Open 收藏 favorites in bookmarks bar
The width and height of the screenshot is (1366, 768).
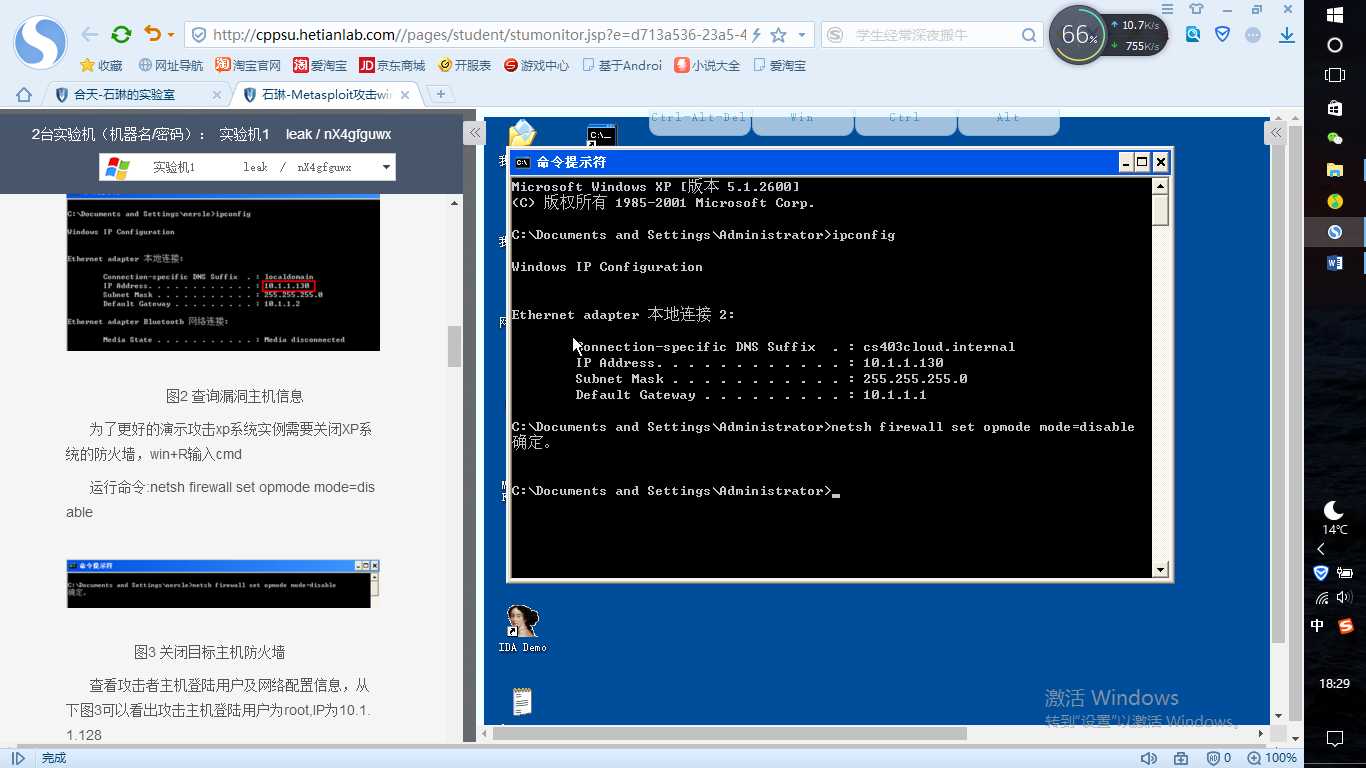(x=101, y=65)
